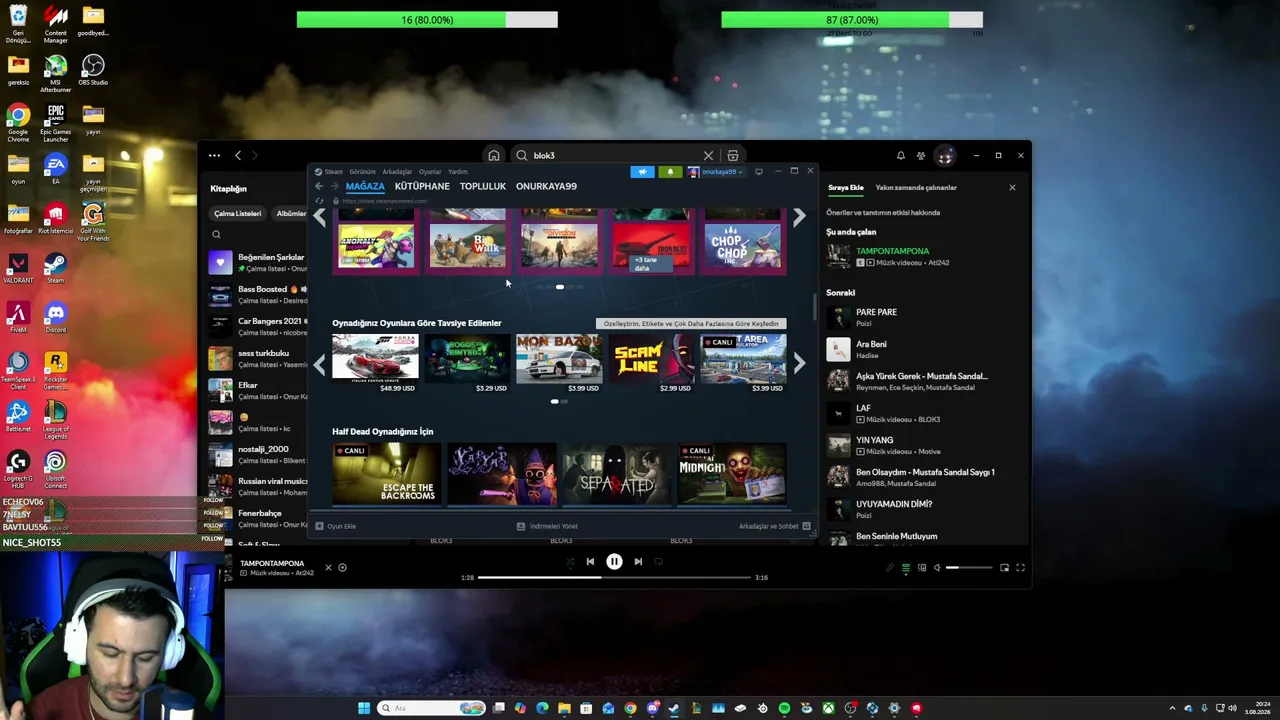Image resolution: width=1280 pixels, height=720 pixels.
Task: Open the Spotify three-dot menu
Action: click(x=214, y=155)
